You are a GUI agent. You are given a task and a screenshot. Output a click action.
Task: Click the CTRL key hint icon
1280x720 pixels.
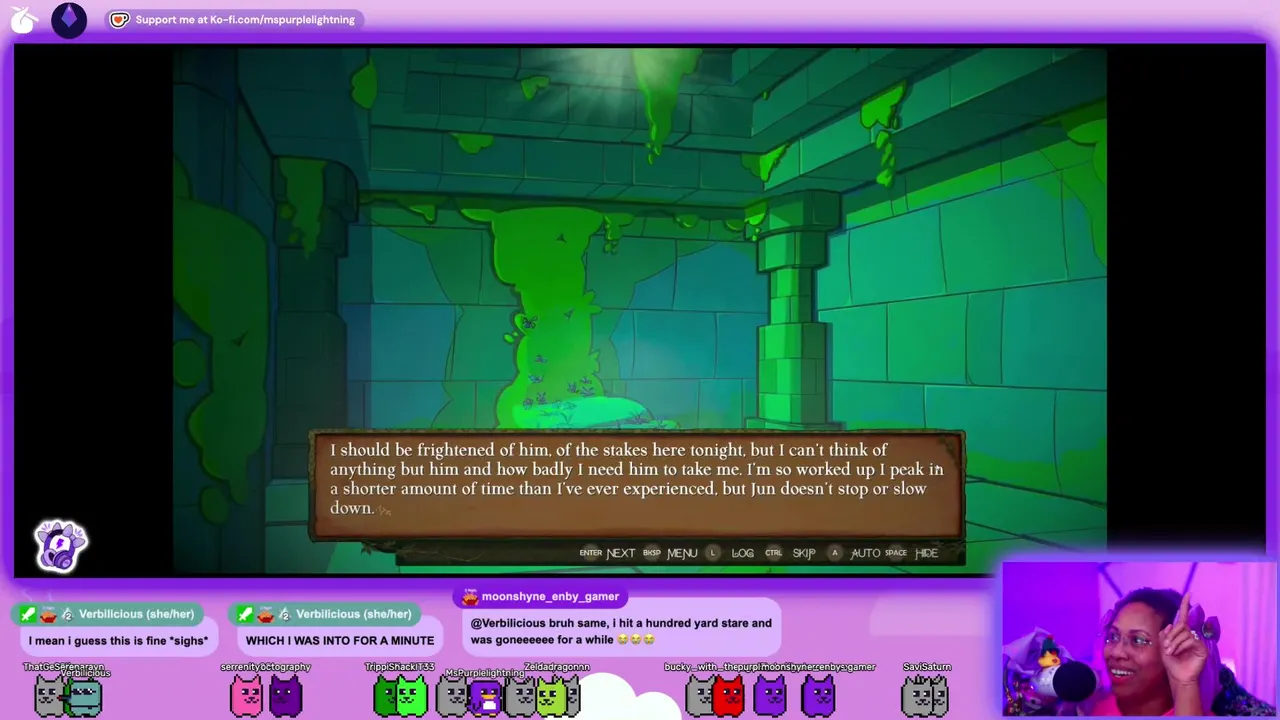point(774,553)
